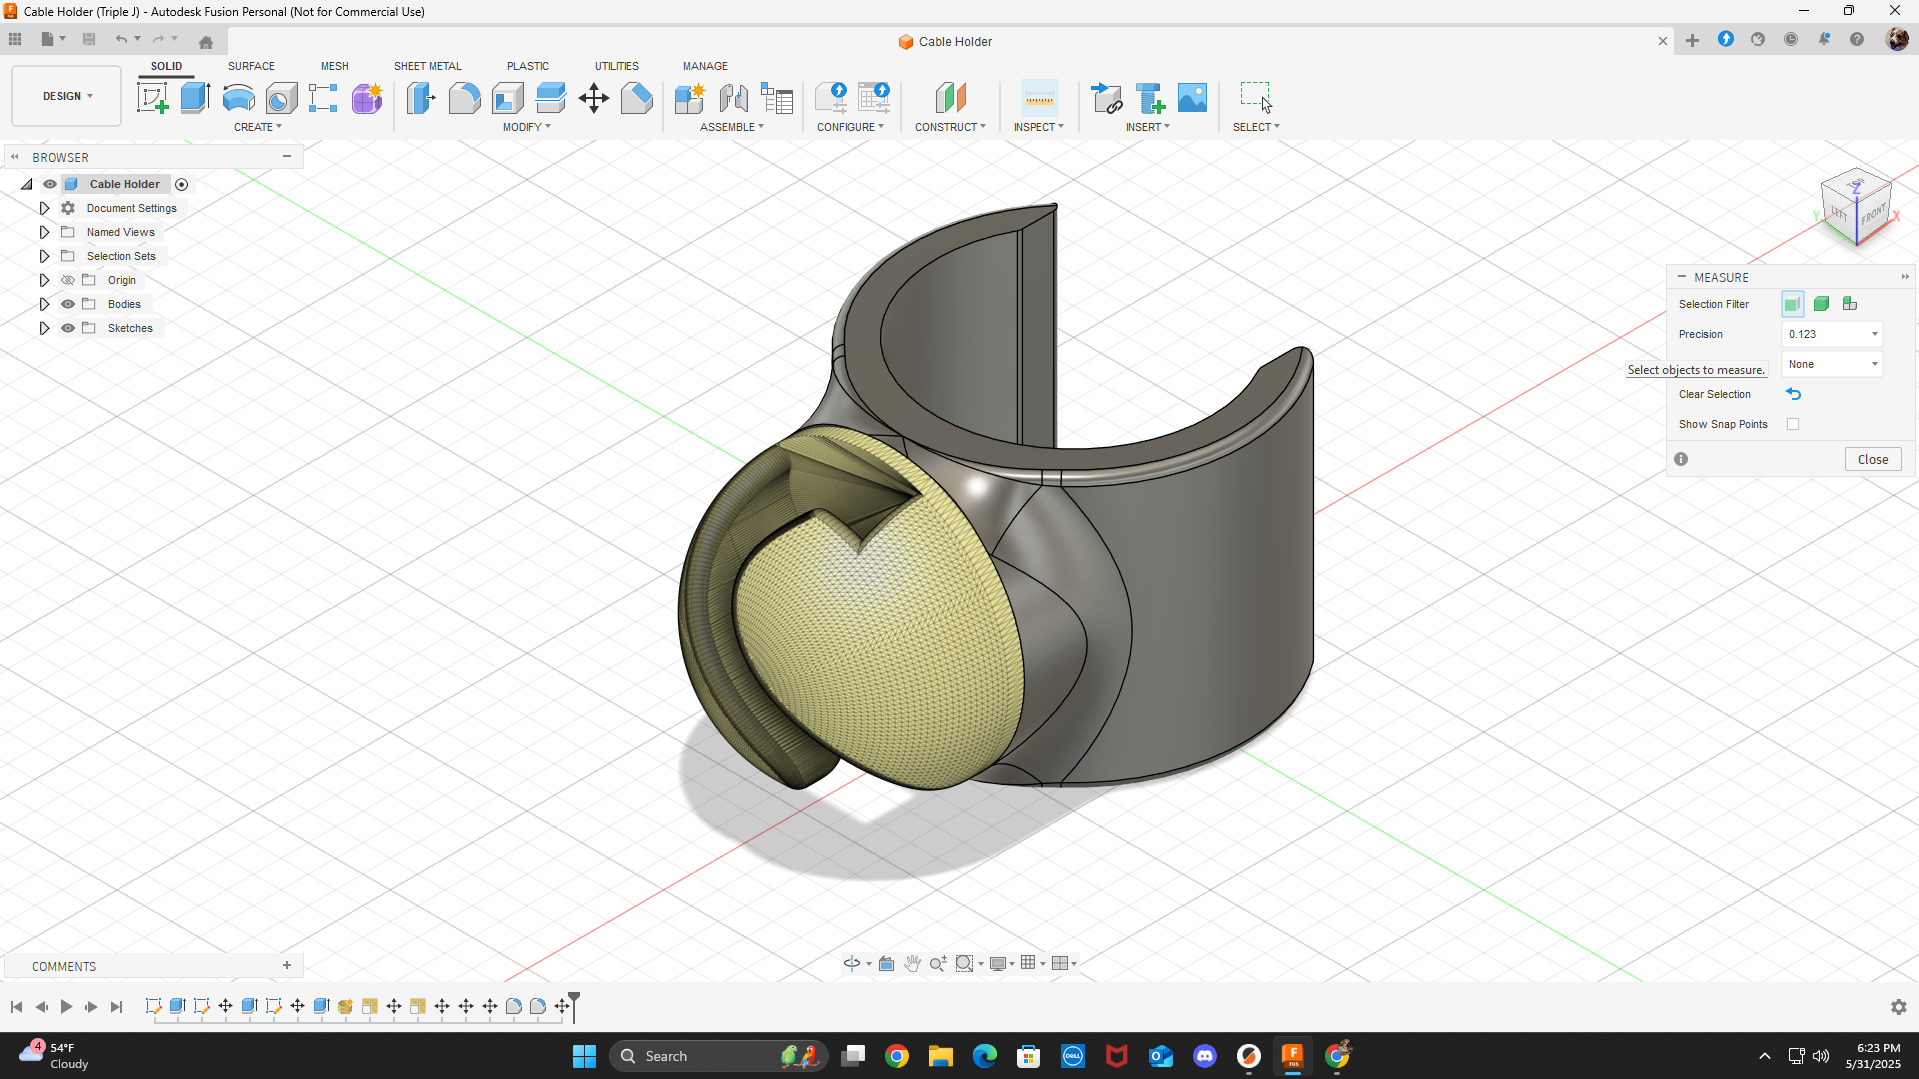The height and width of the screenshot is (1079, 1919).
Task: Switch to the Surface tab
Action: (251, 66)
